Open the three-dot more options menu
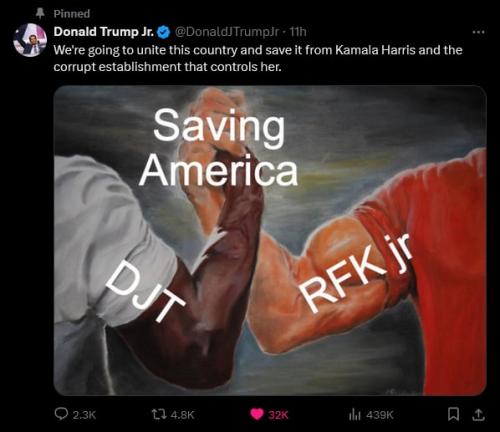This screenshot has height=432, width=500. [478, 32]
